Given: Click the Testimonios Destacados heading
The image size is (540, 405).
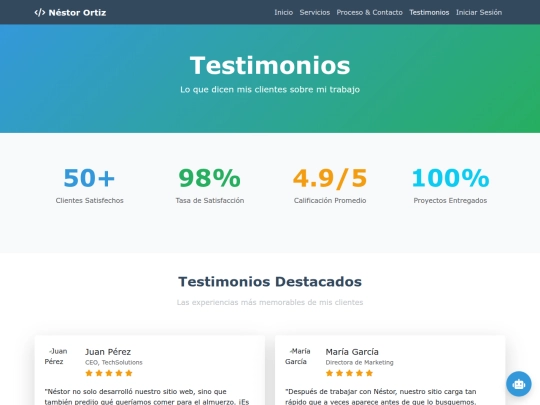Looking at the screenshot, I should tap(270, 282).
